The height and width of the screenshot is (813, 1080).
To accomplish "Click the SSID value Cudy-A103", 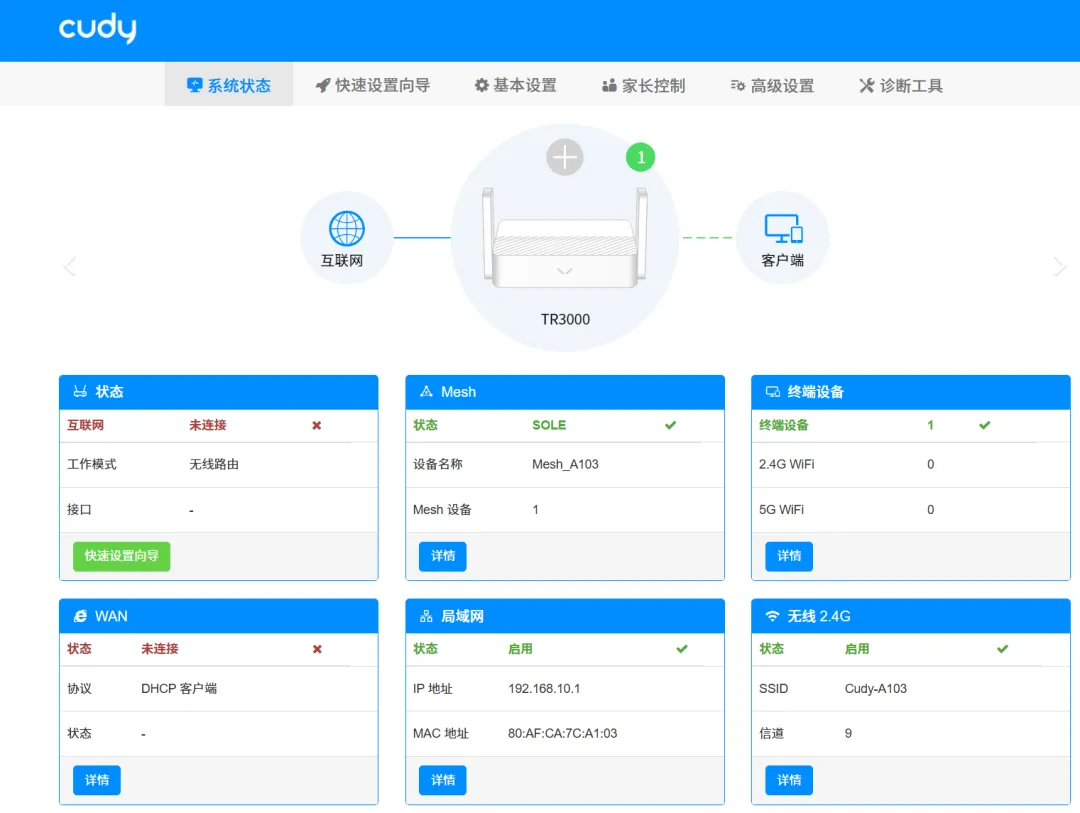I will click(875, 688).
